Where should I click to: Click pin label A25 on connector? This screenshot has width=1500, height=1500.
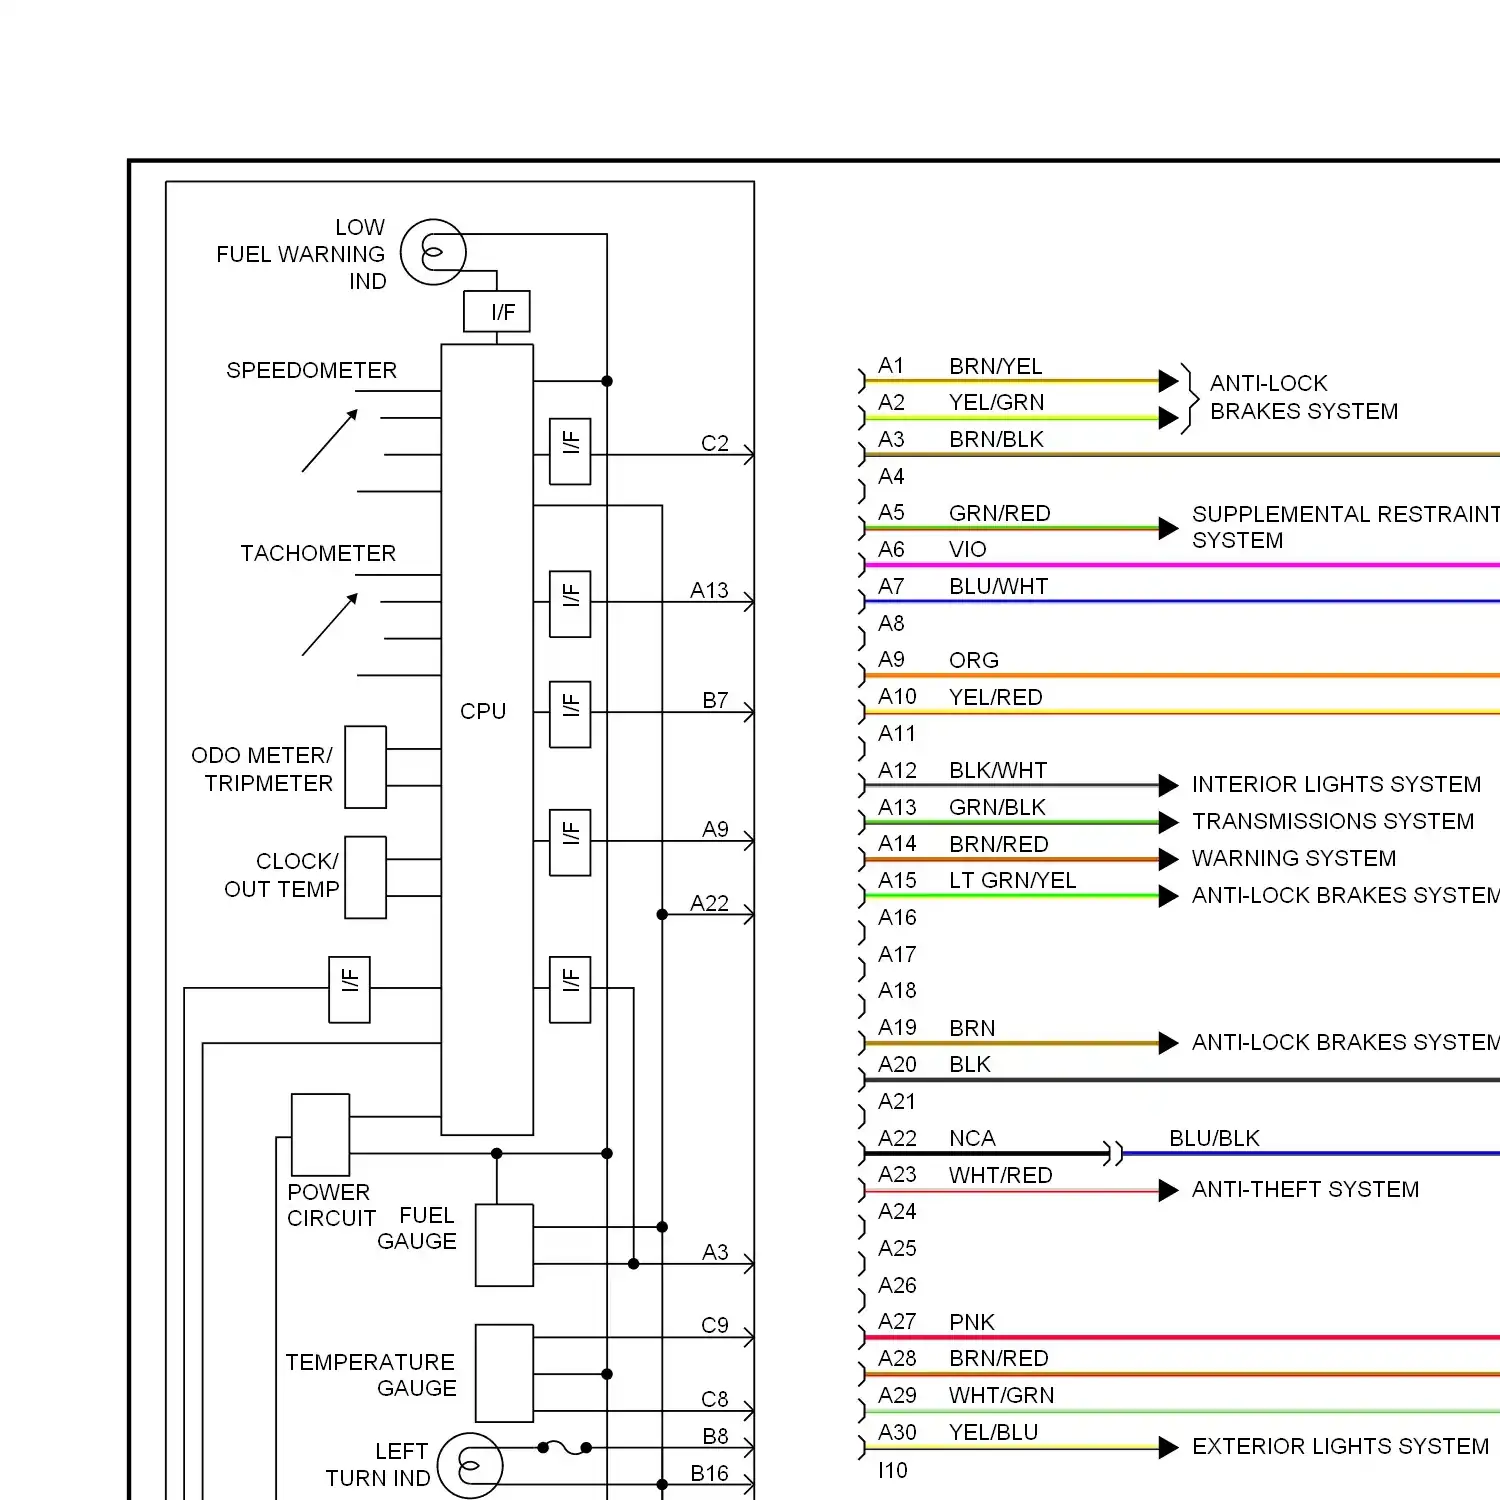897,1248
